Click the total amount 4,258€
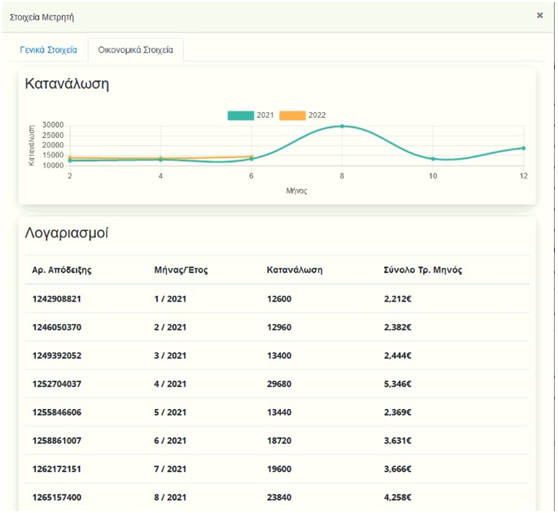The height and width of the screenshot is (513, 558). point(398,497)
